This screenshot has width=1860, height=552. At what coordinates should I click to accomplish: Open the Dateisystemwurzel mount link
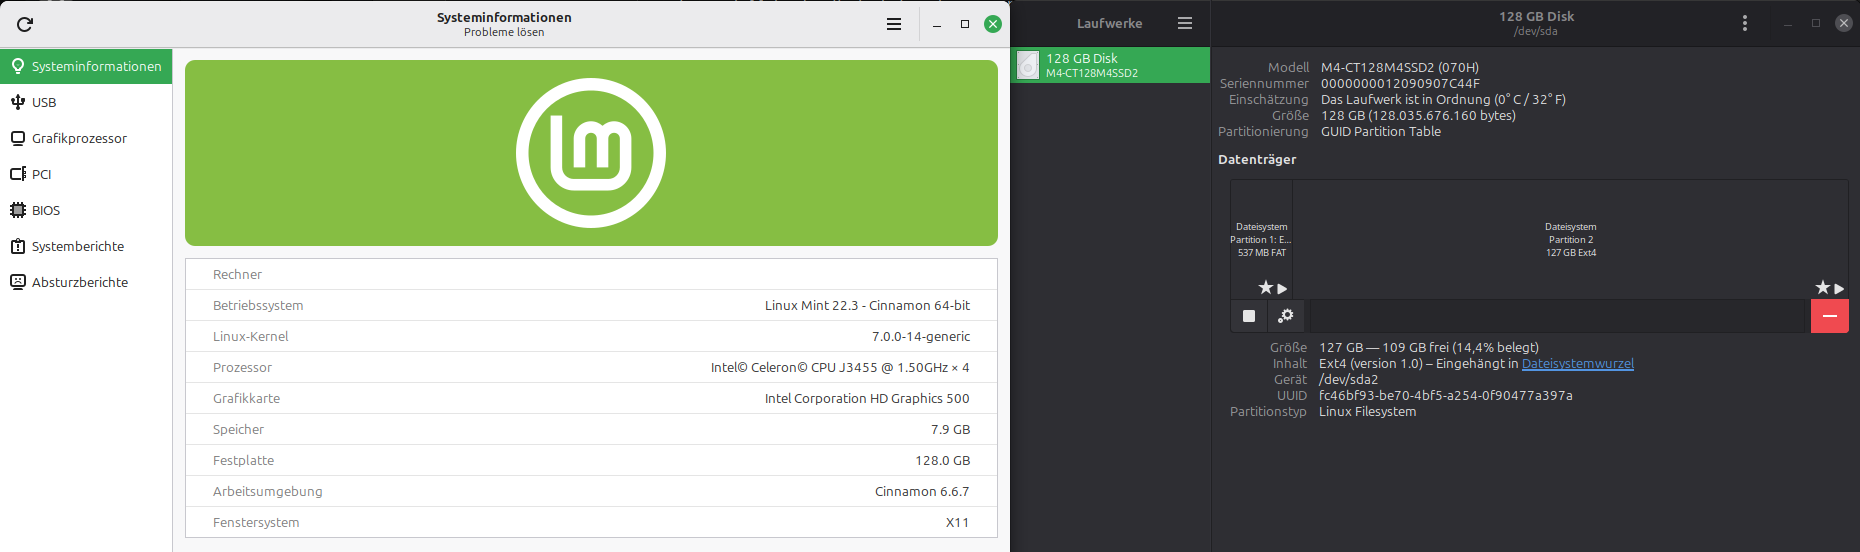pyautogui.click(x=1577, y=363)
